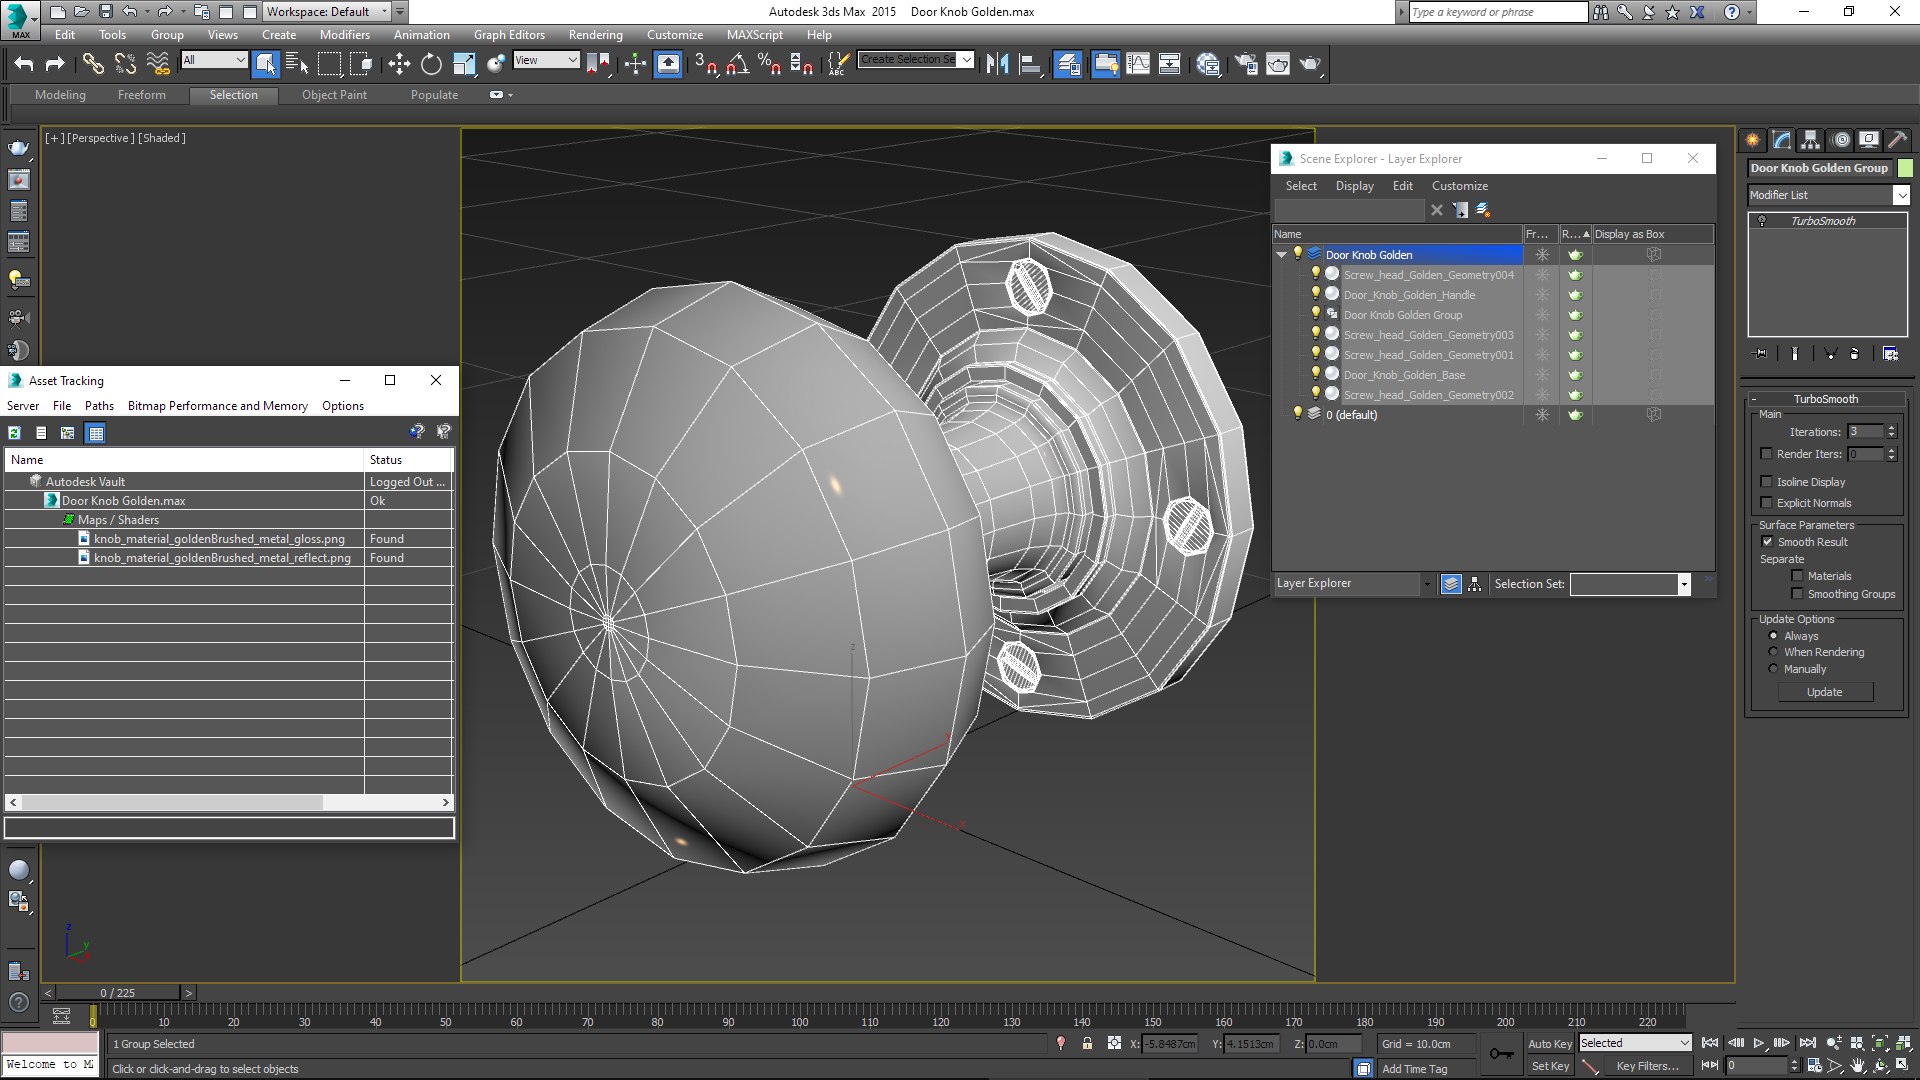Viewport: 1920px width, 1080px height.
Task: Activate the Select Object tool
Action: pyautogui.click(x=265, y=64)
